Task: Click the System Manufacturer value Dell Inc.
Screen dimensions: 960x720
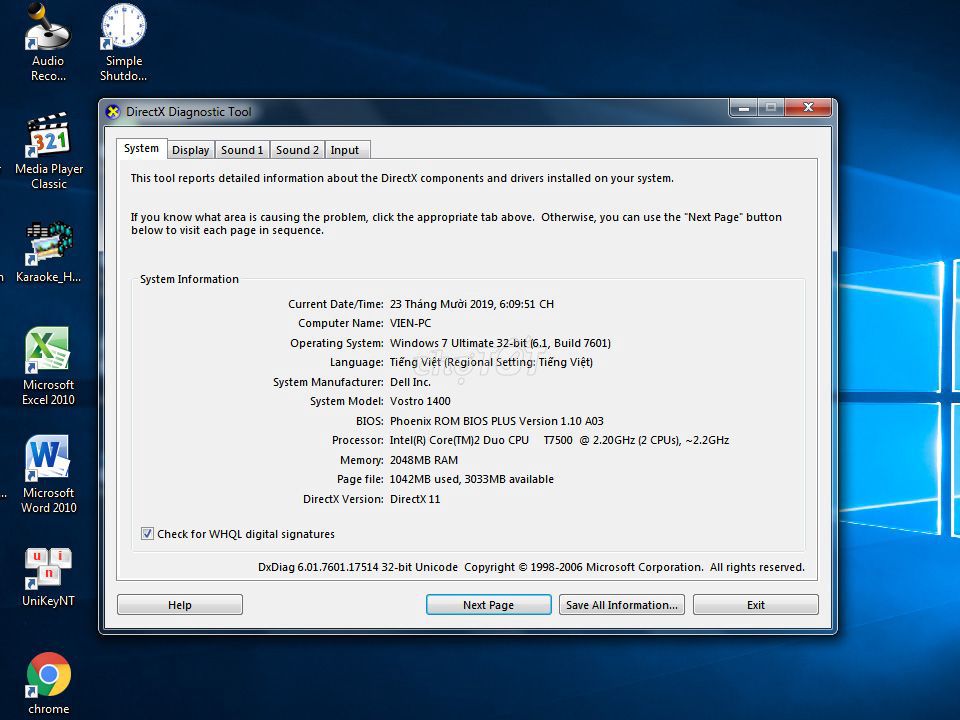Action: (410, 382)
